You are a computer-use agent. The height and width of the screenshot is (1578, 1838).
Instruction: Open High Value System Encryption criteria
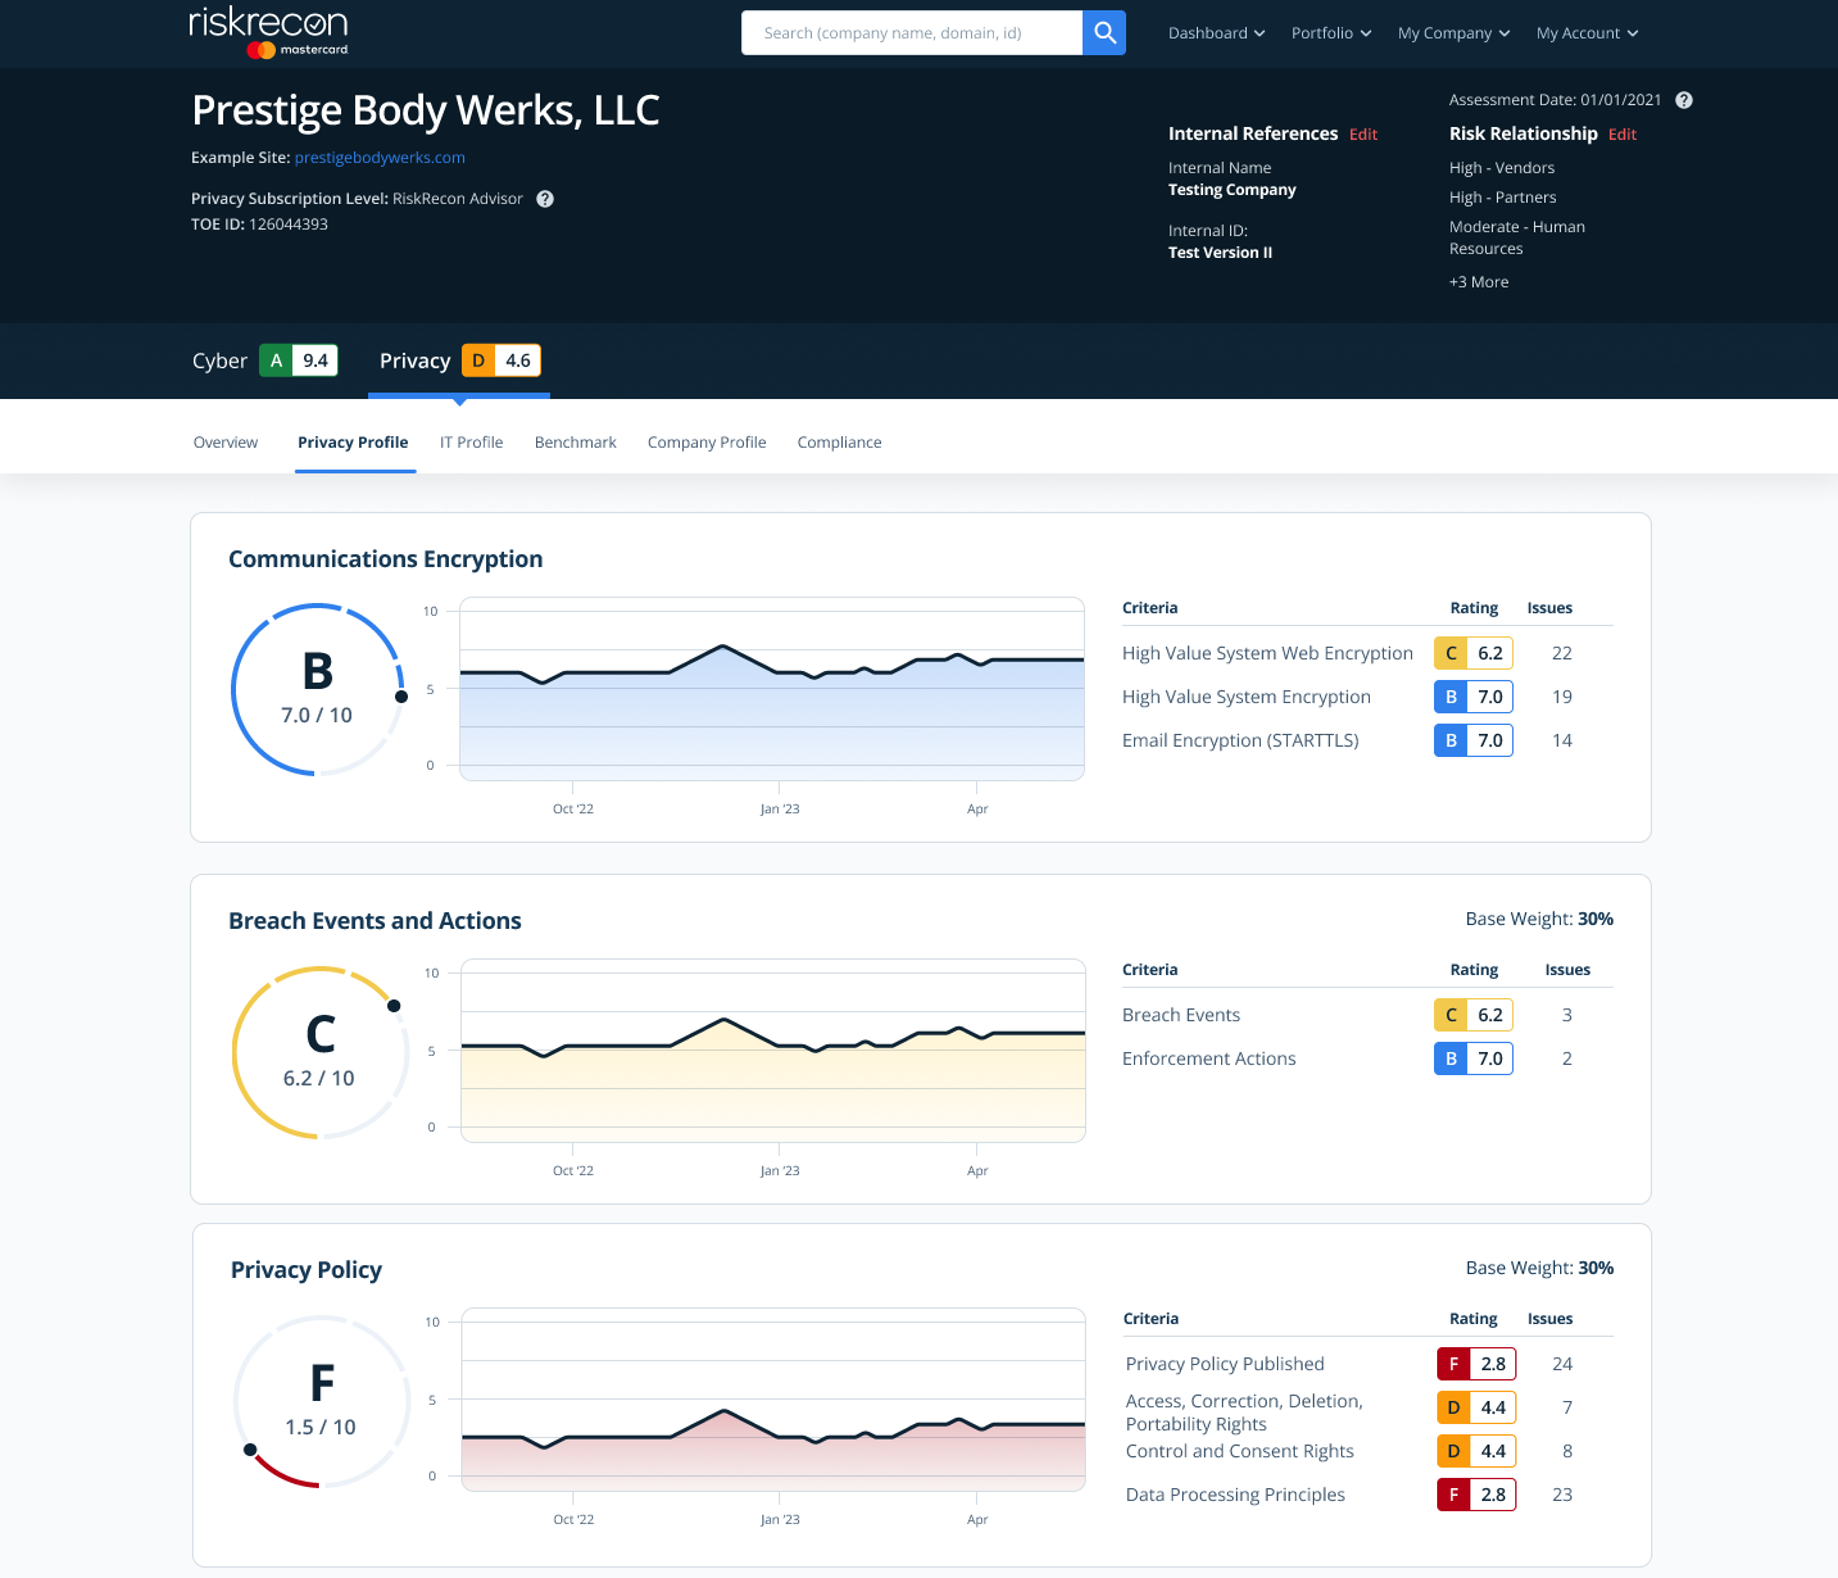click(1246, 697)
